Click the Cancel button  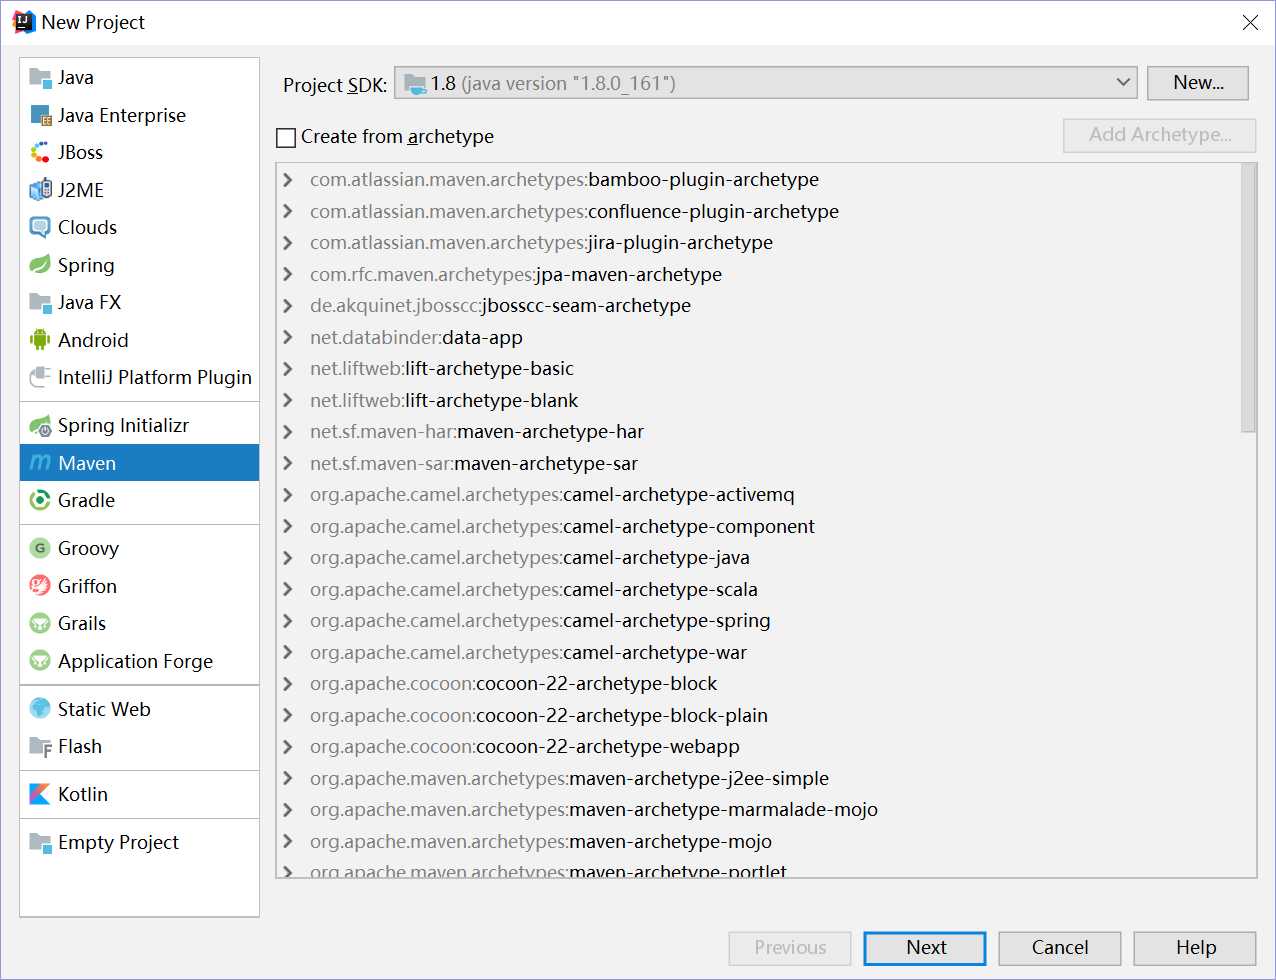click(x=1060, y=948)
